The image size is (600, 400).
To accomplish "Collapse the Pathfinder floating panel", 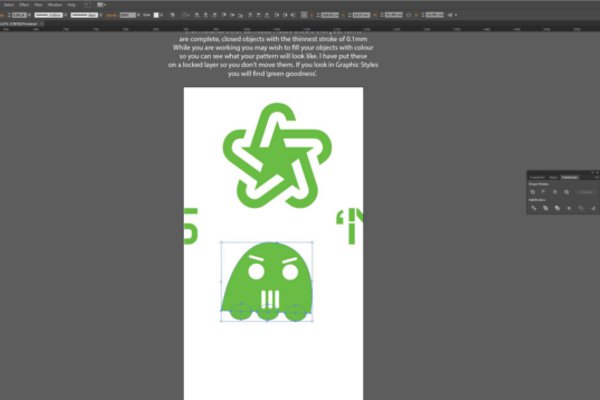I will click(x=592, y=173).
